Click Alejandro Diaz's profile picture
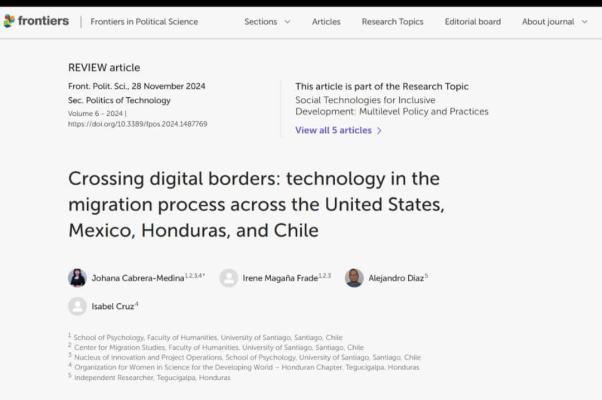Screen dimensions: 602x400 click(354, 278)
